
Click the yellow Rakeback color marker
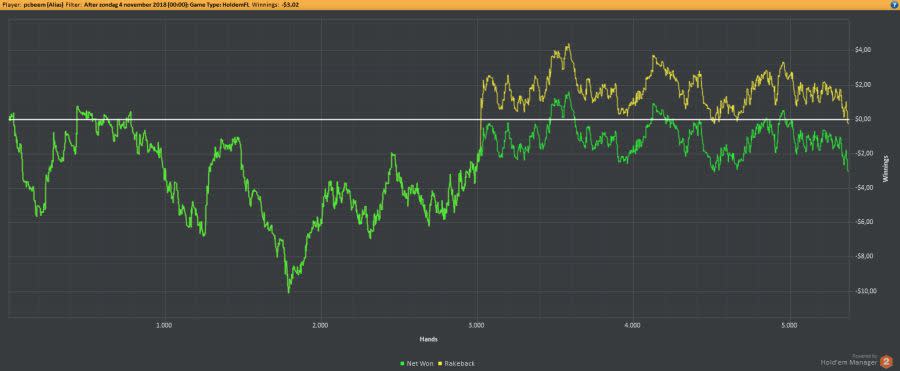tap(440, 364)
